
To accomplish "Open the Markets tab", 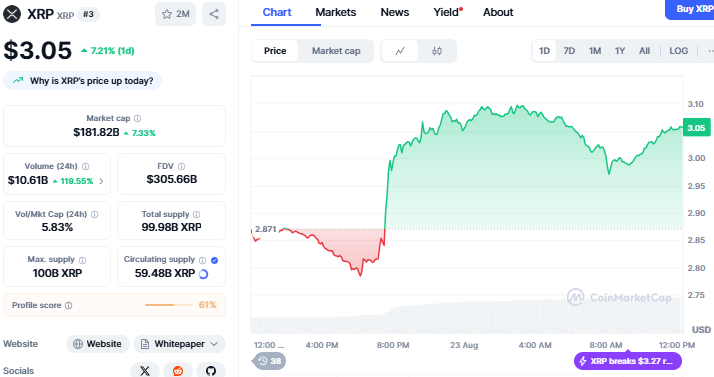I will pyautogui.click(x=336, y=12).
